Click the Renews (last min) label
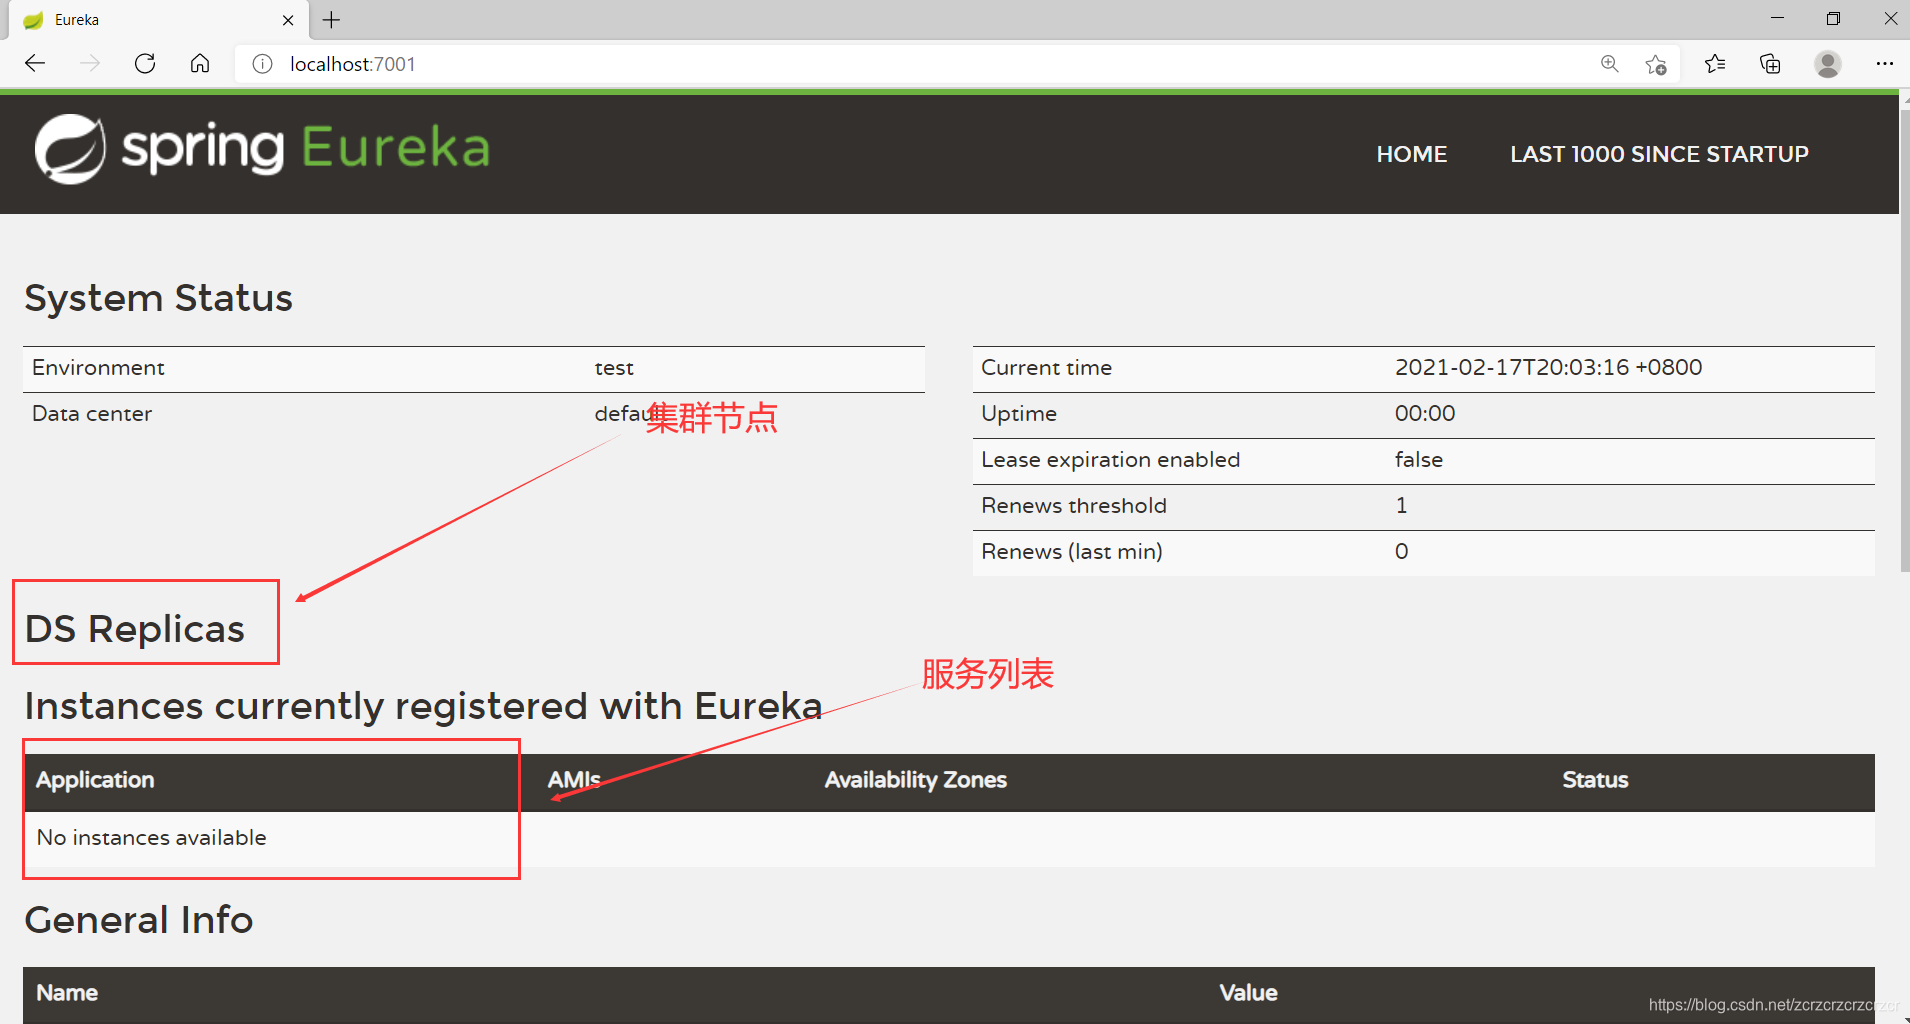The height and width of the screenshot is (1024, 1910). [1071, 551]
